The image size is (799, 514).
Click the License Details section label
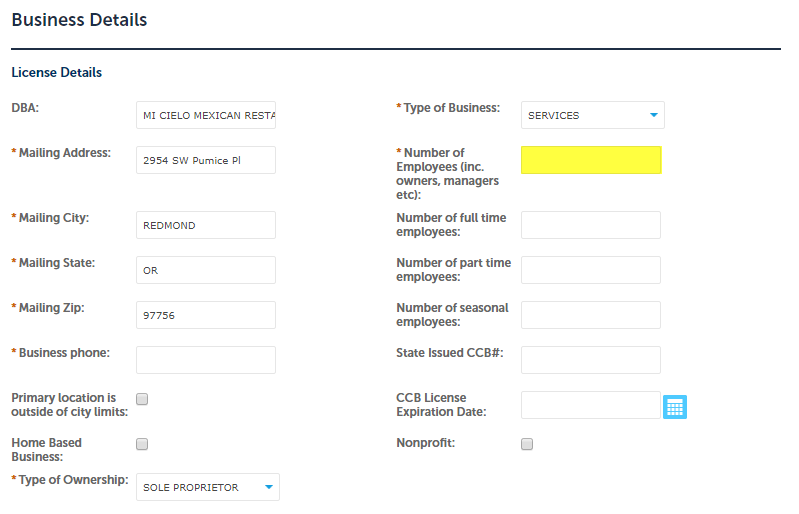pos(56,73)
